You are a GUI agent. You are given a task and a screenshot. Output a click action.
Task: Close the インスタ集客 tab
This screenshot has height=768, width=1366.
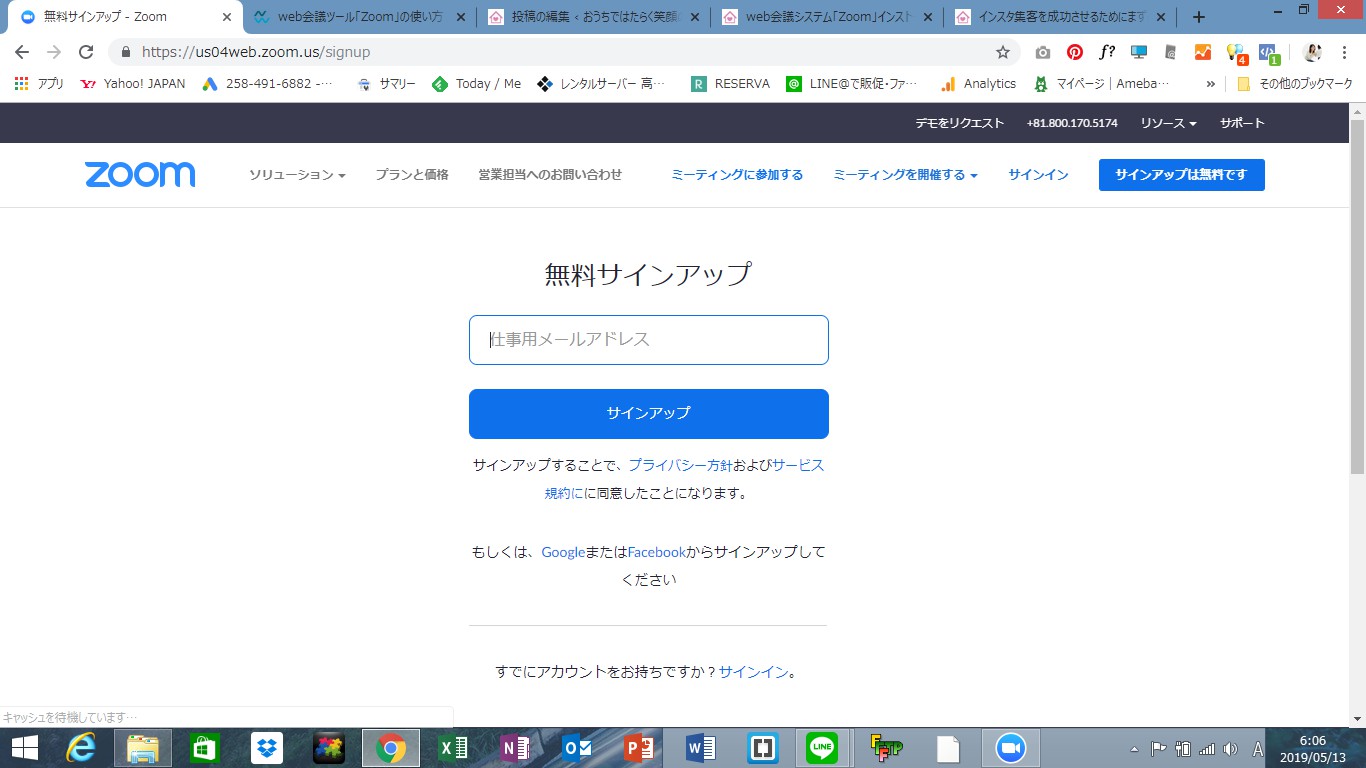pos(1162,17)
